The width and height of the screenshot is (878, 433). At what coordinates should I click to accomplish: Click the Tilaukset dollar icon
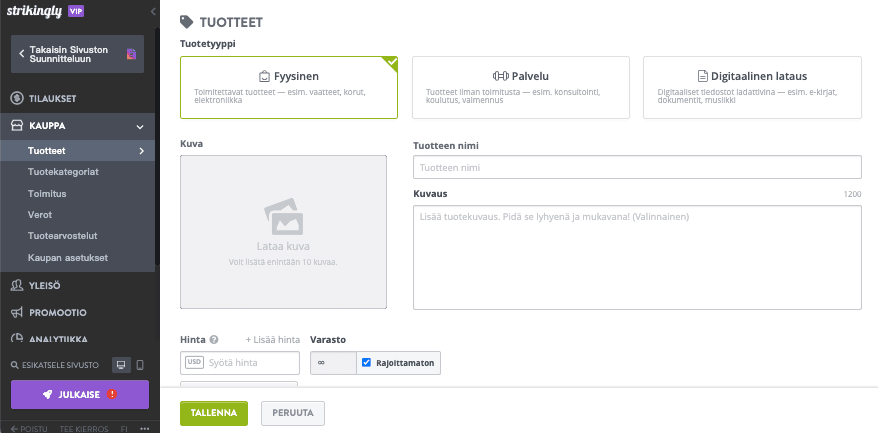tap(17, 98)
